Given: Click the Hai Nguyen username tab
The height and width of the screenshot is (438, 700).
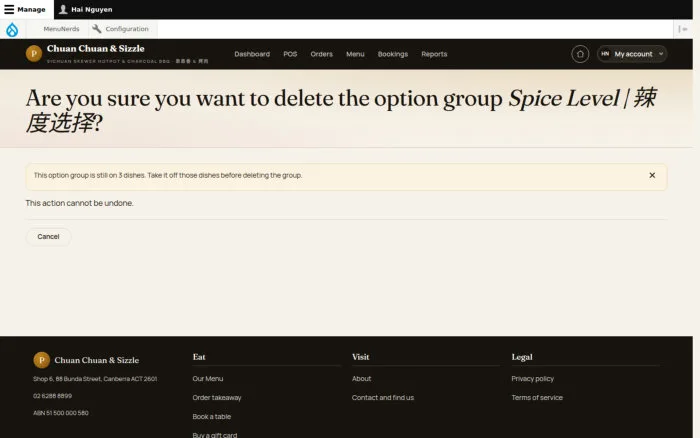Looking at the screenshot, I should [x=86, y=9].
